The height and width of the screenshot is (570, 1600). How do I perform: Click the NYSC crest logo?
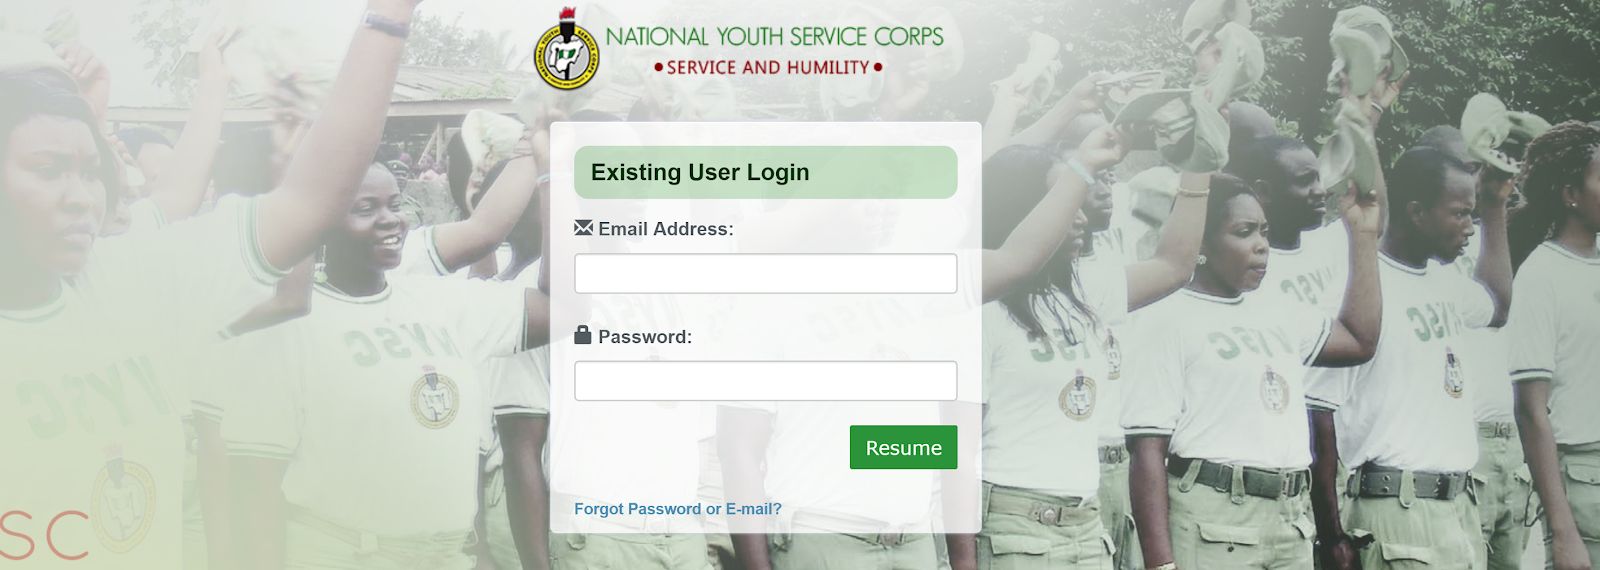tap(567, 49)
